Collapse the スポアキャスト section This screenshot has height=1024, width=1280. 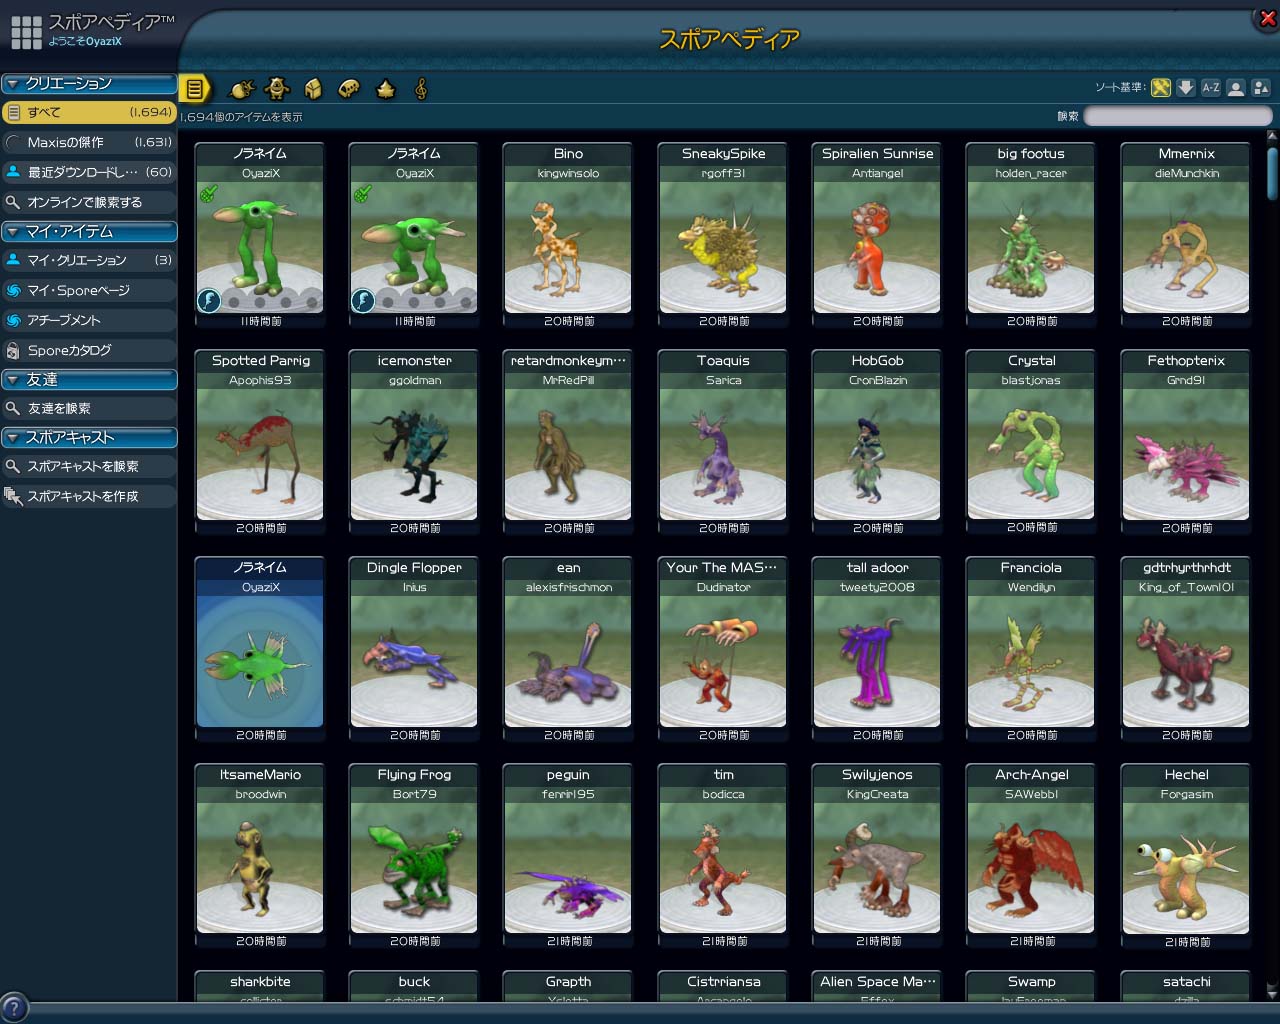click(89, 438)
